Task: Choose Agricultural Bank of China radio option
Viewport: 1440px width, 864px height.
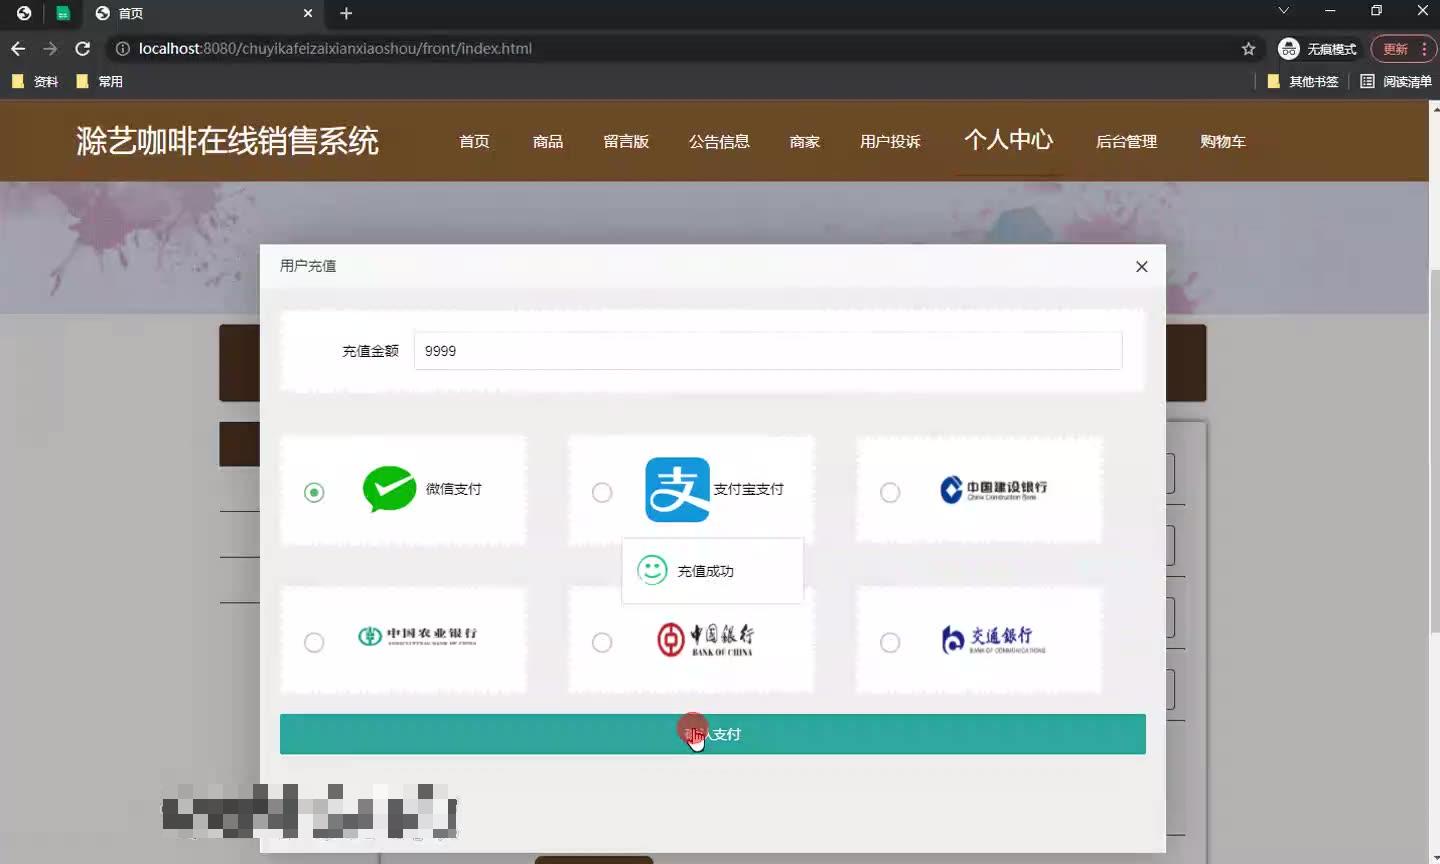Action: (x=314, y=642)
